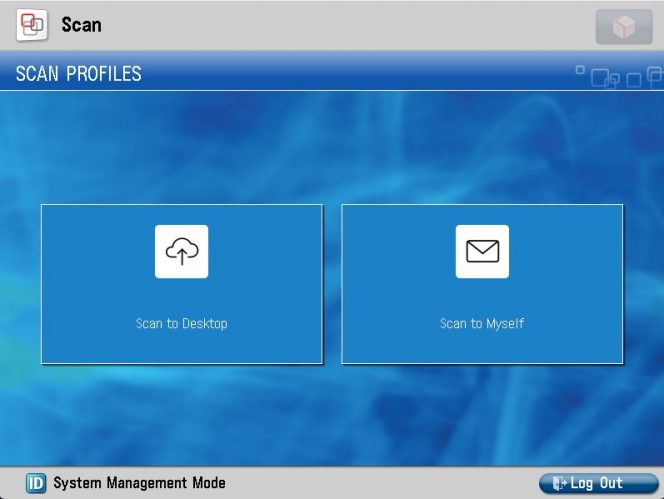Open the Scan to Desktop profile tile

click(x=182, y=284)
